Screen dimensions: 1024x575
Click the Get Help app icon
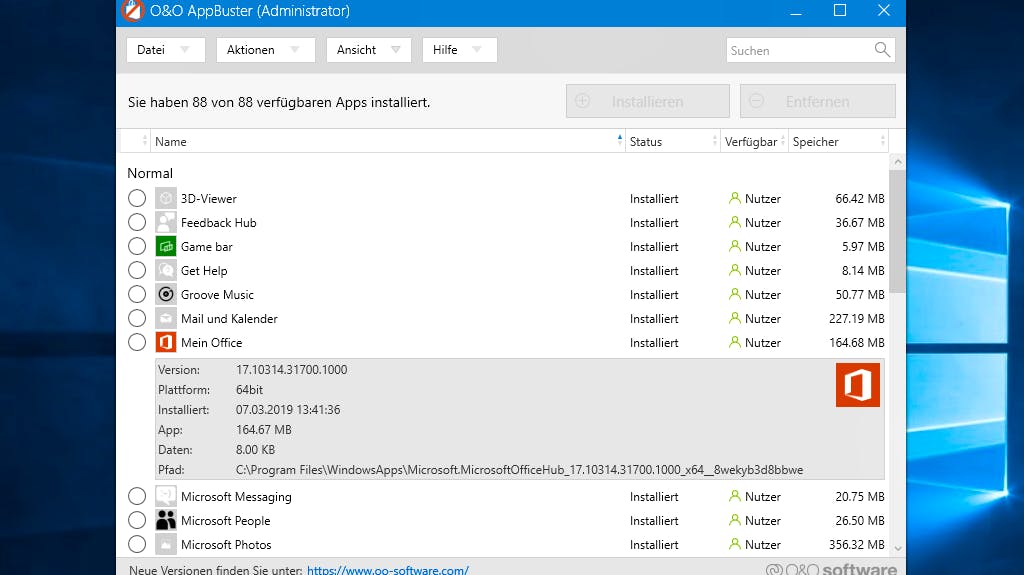(x=166, y=270)
